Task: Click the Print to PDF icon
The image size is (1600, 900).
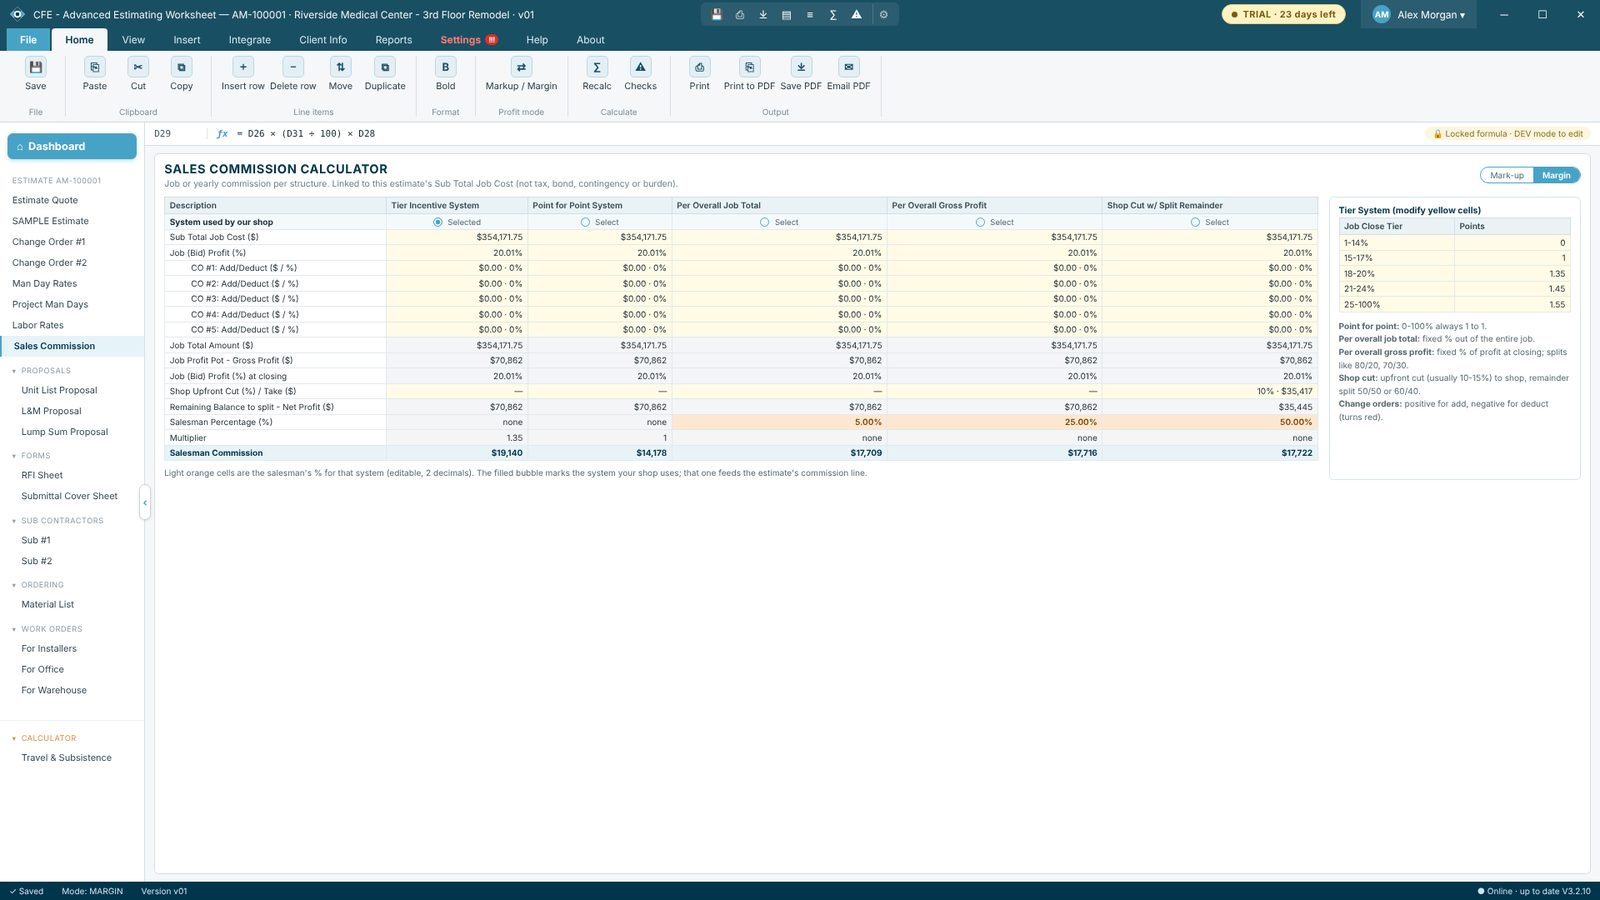Action: pyautogui.click(x=749, y=67)
